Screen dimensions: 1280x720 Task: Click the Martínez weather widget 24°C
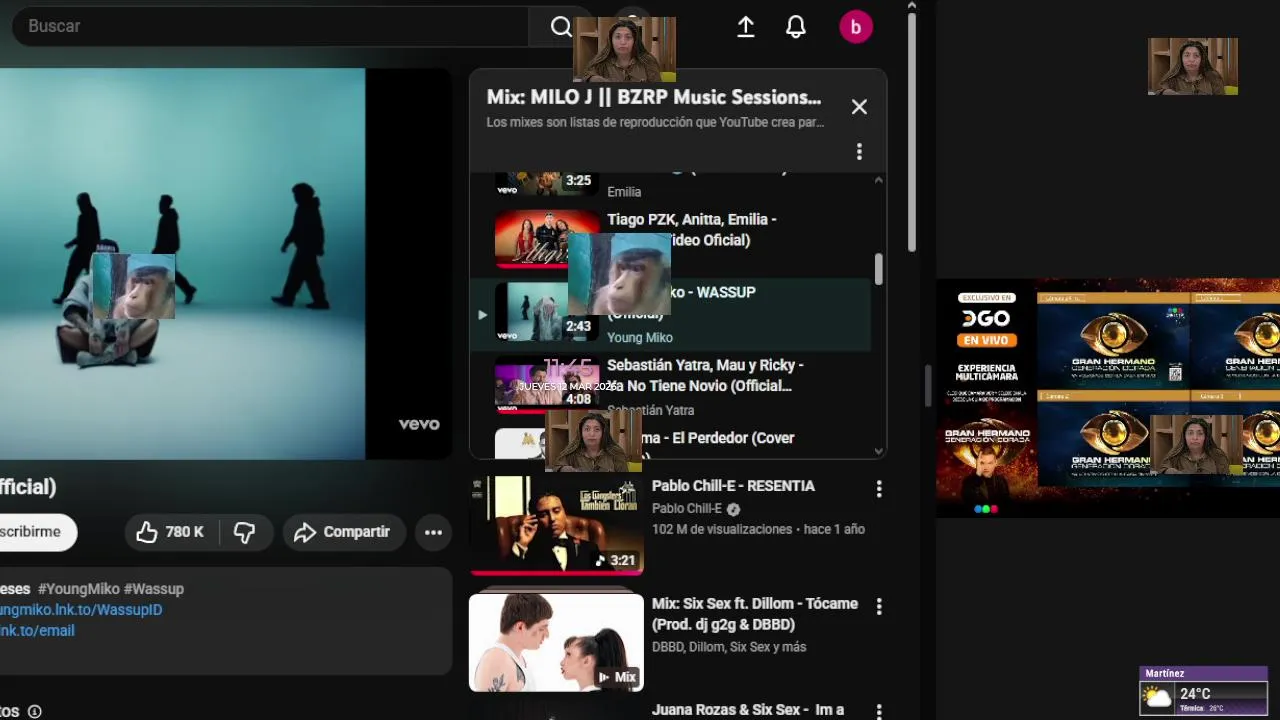[x=1204, y=690]
